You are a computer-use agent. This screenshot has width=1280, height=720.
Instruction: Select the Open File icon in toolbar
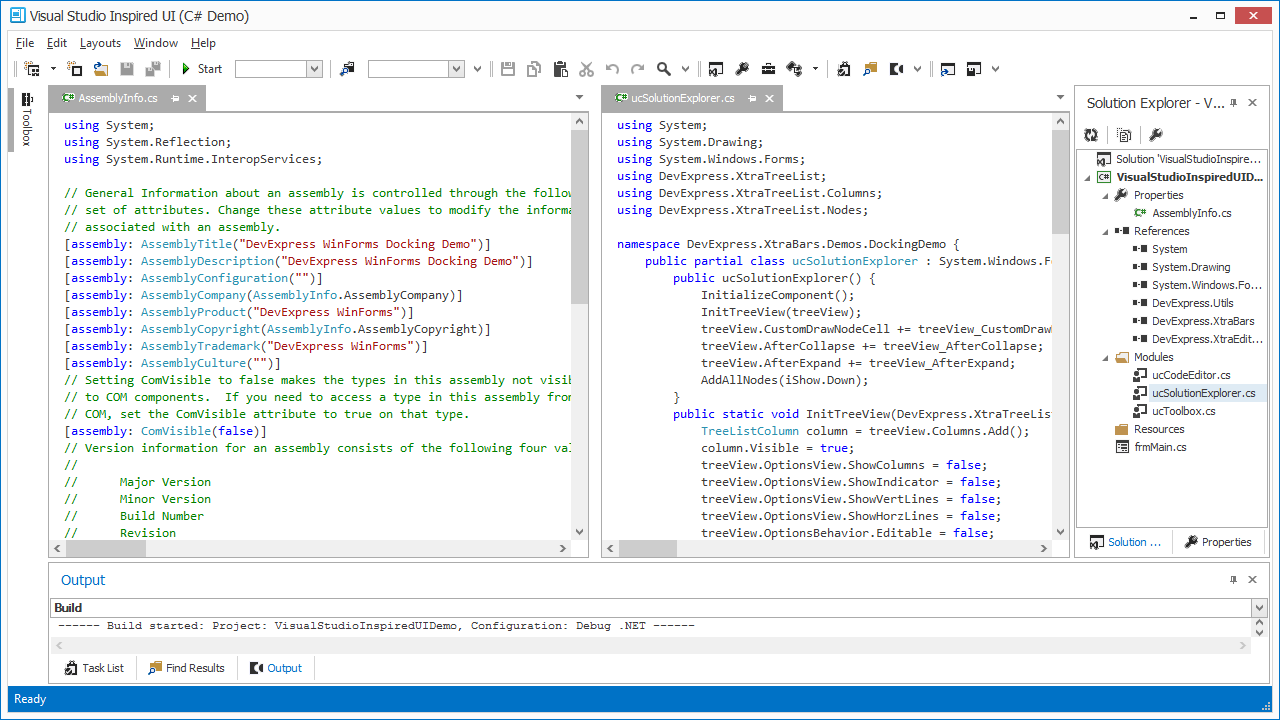(x=101, y=68)
